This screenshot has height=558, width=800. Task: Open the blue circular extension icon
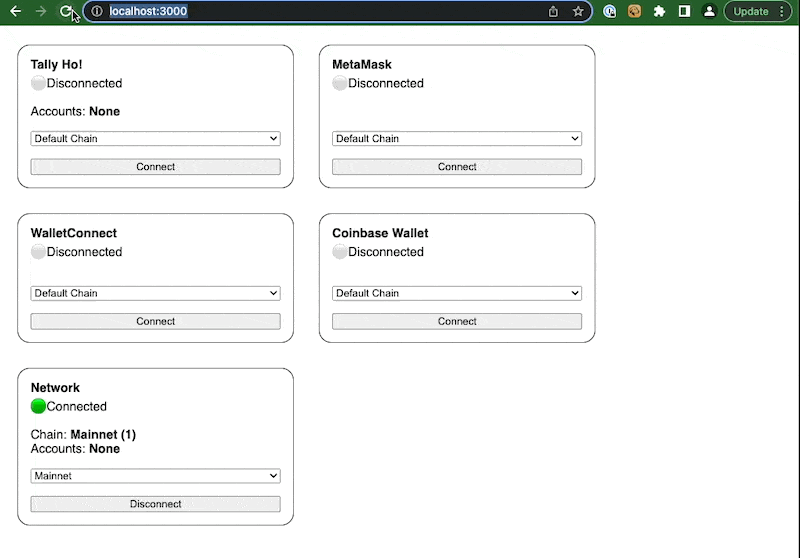(610, 11)
